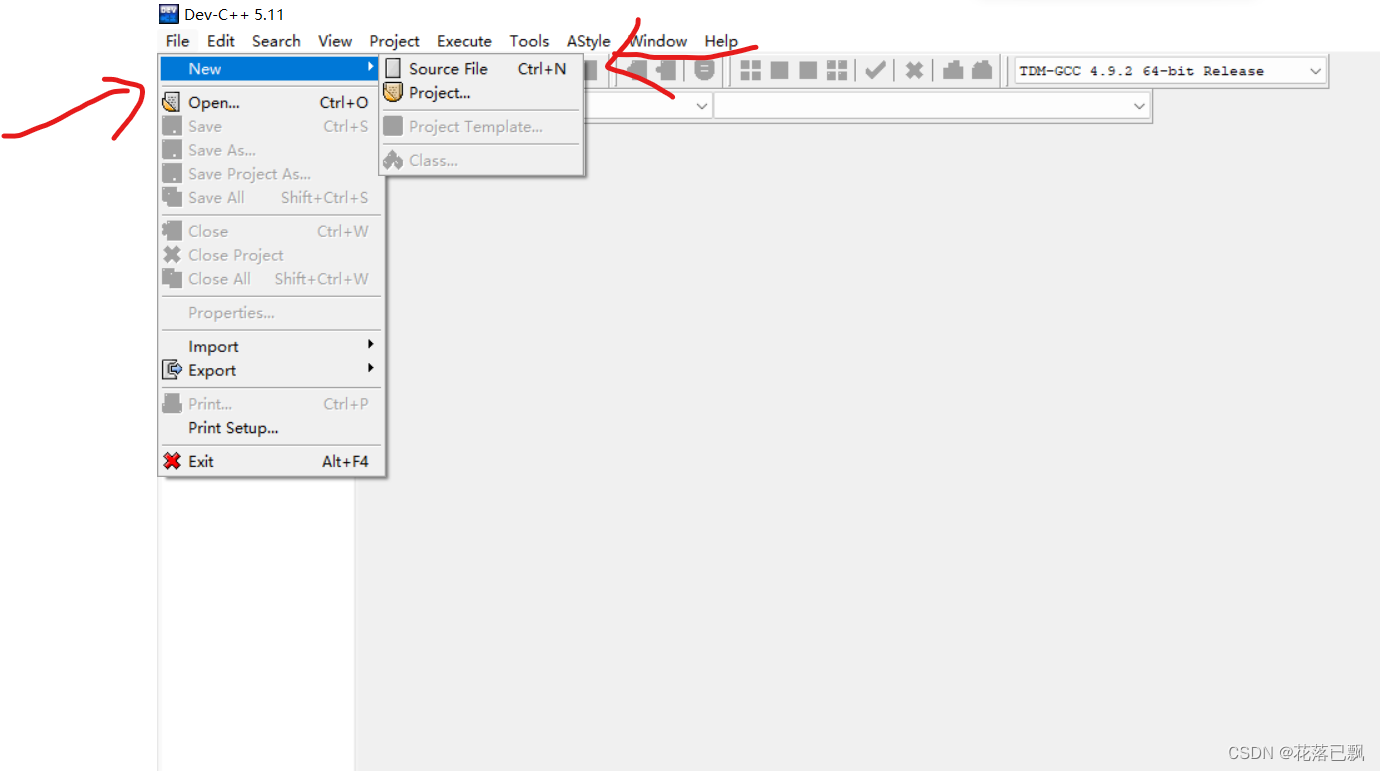1380x771 pixels.
Task: Click the greyed-out Save entry
Action: click(x=271, y=126)
